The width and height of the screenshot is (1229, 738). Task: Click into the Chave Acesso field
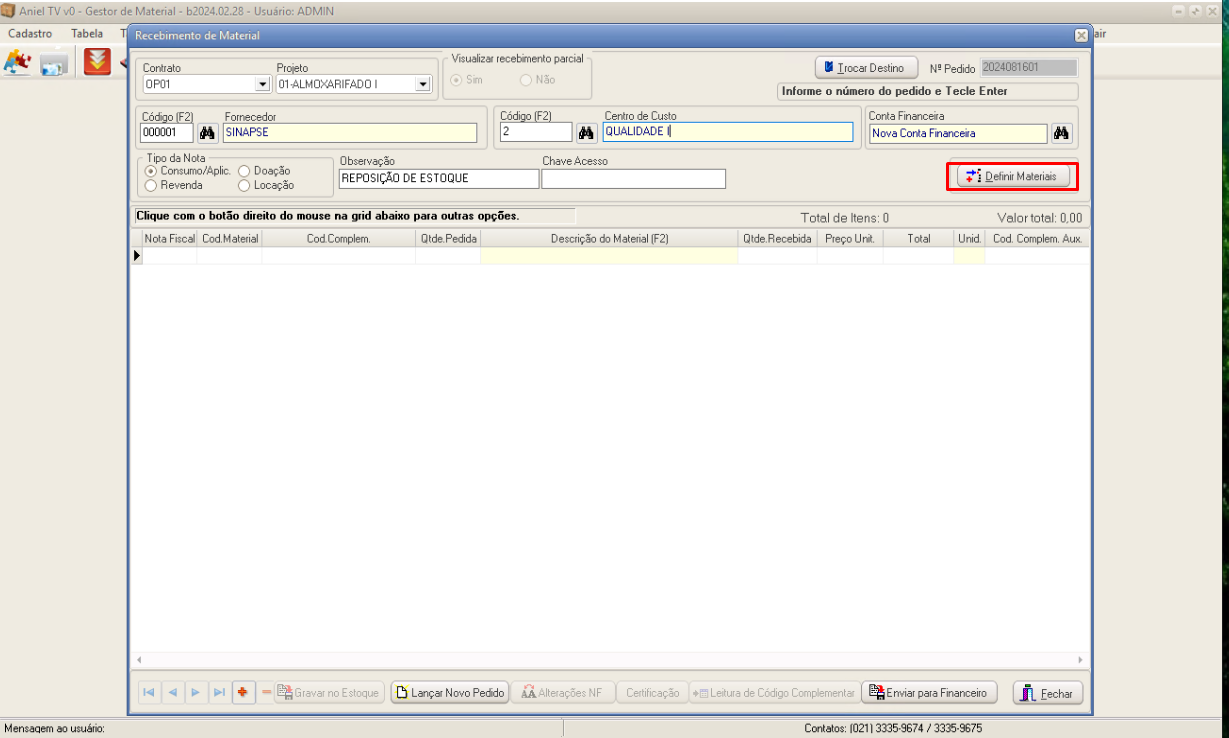pos(633,179)
